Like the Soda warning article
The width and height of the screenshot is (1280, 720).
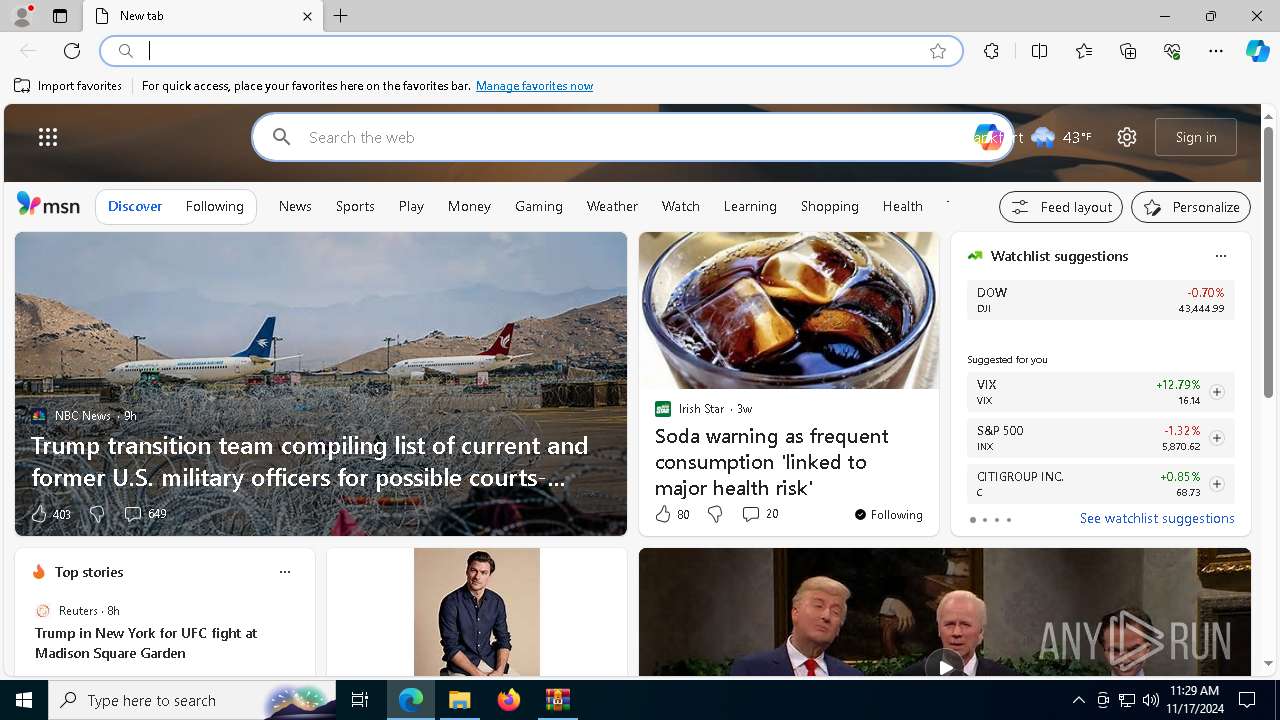tap(663, 514)
